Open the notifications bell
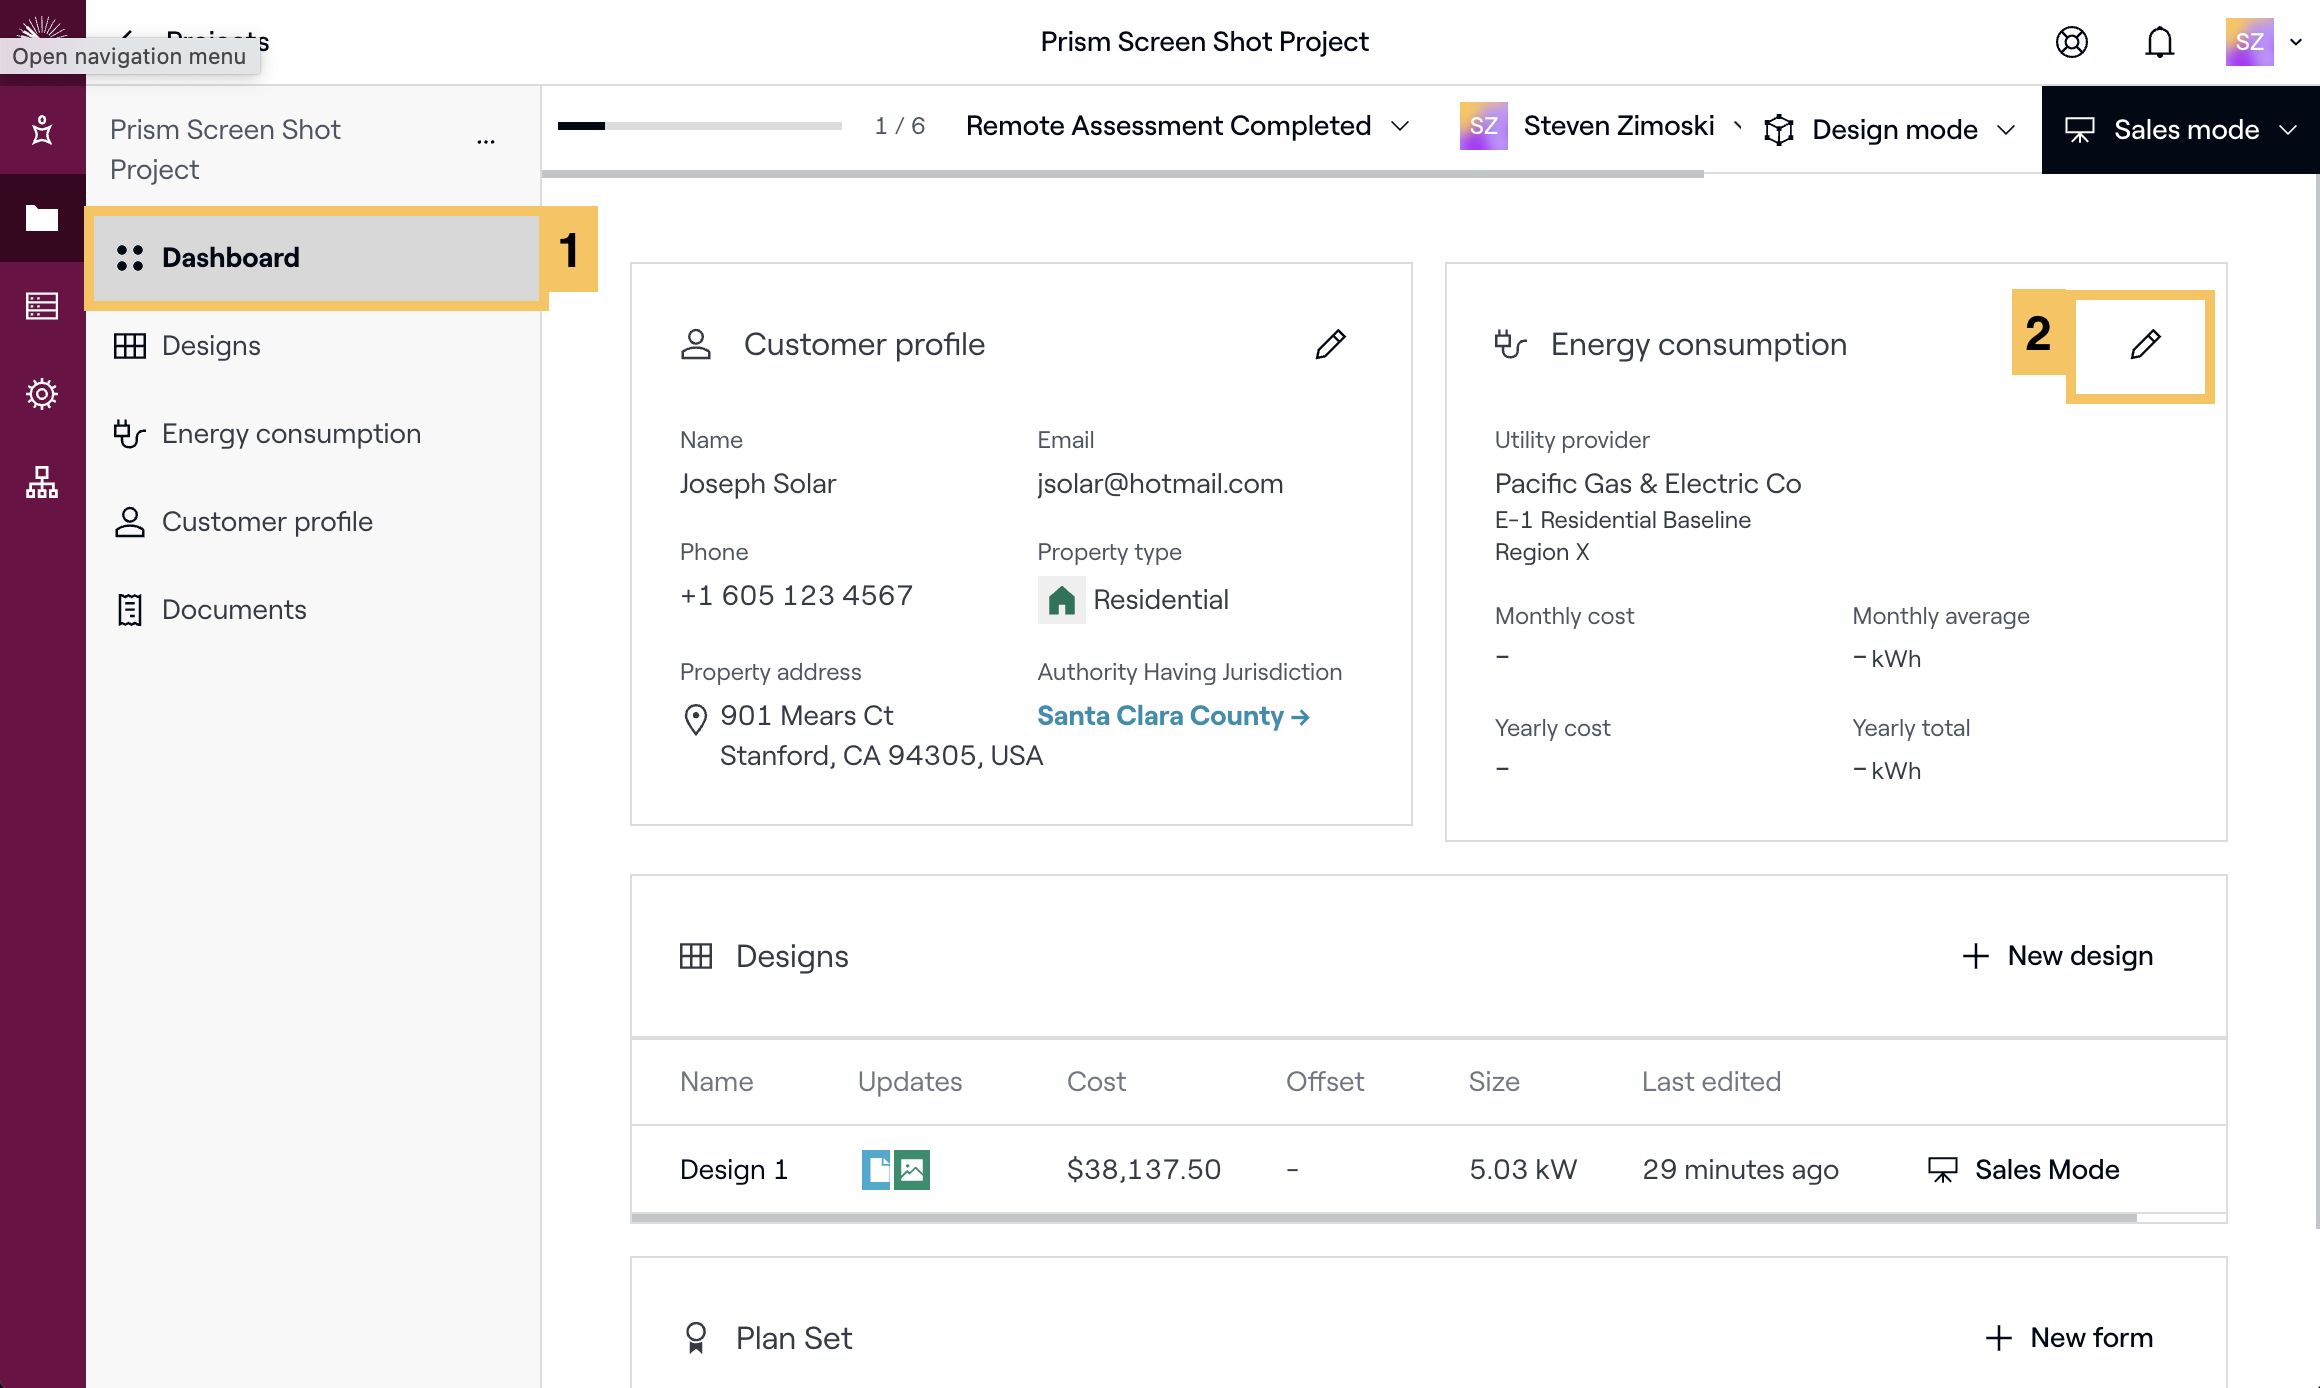2320x1388 pixels. (2160, 42)
